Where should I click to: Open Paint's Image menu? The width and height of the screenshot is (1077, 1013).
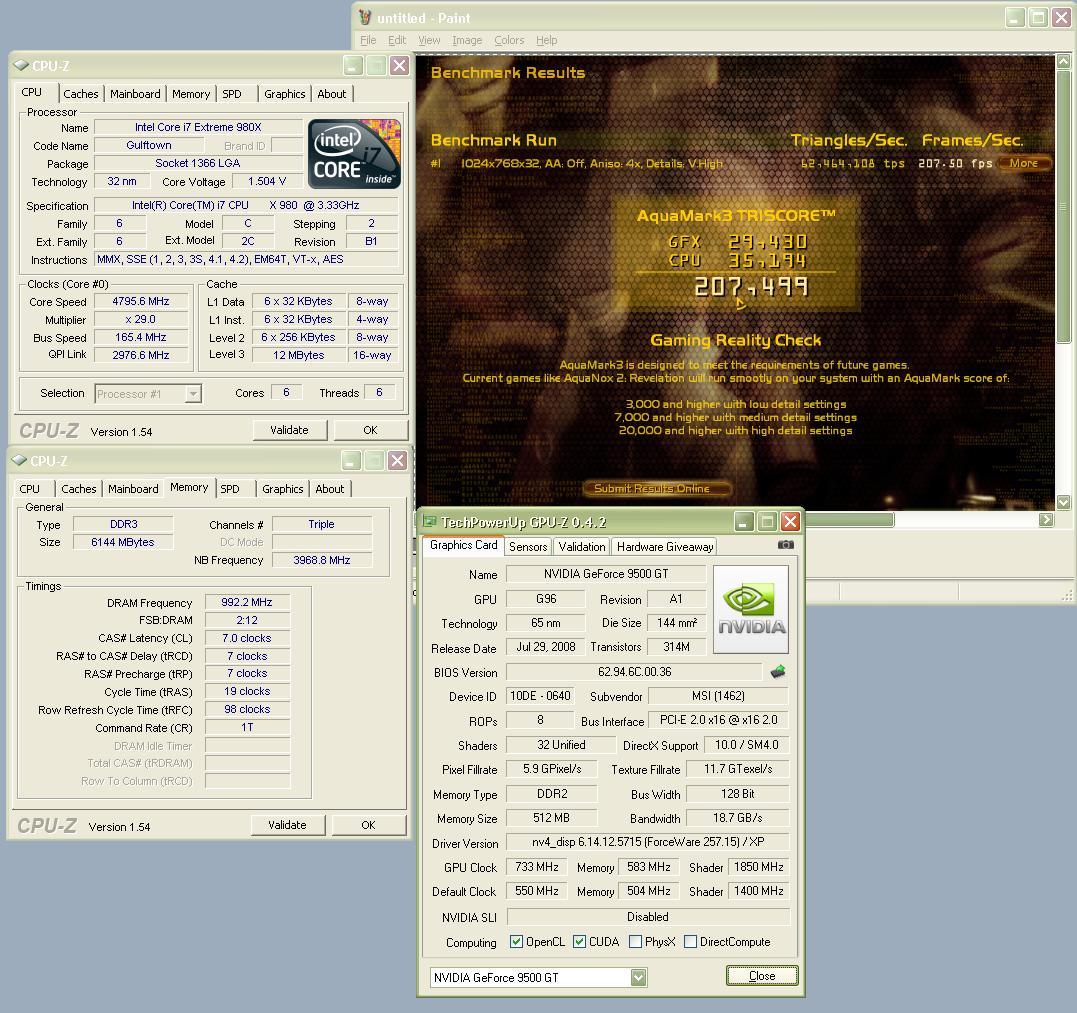(467, 41)
